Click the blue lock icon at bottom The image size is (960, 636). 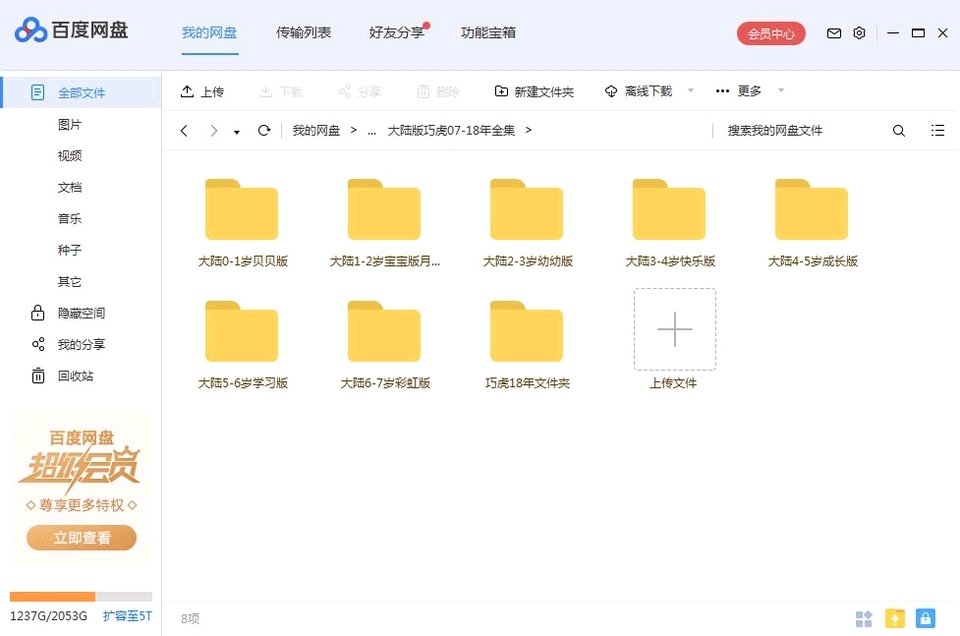pyautogui.click(x=925, y=619)
